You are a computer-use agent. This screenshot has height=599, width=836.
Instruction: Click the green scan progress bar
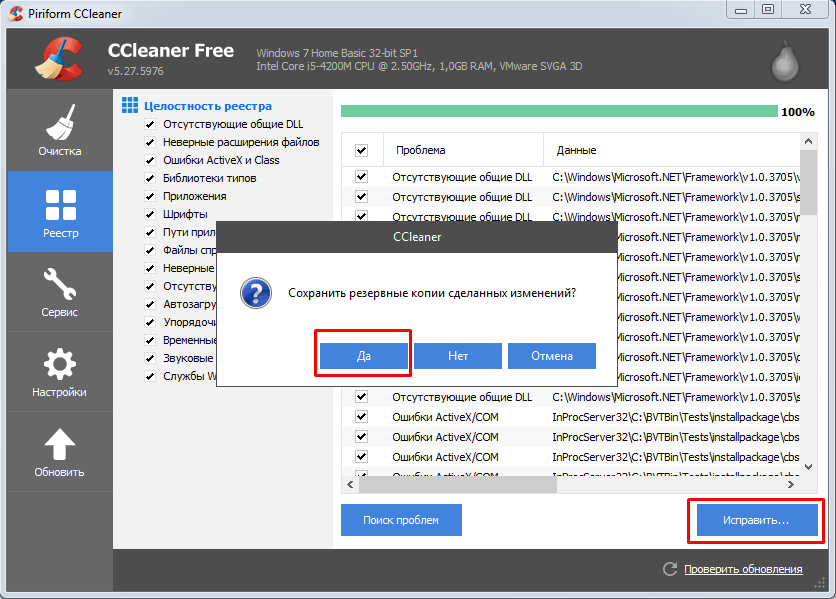559,111
